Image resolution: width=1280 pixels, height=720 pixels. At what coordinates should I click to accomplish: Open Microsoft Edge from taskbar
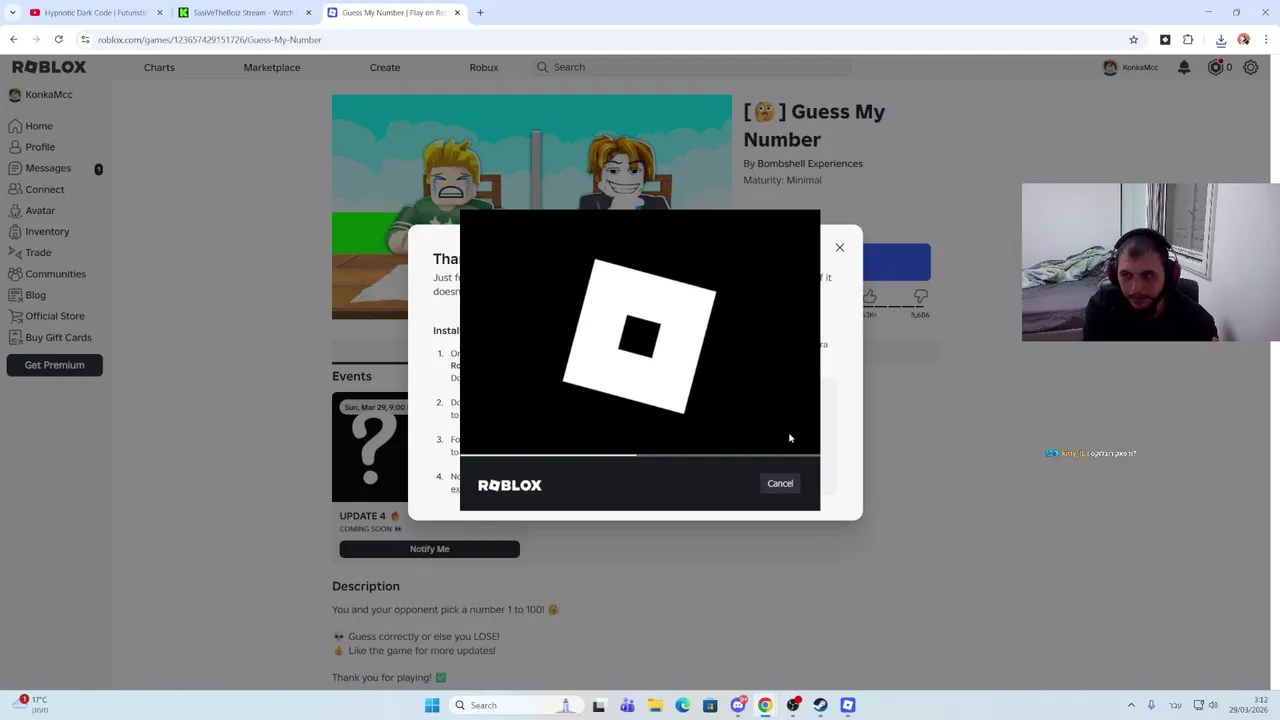tap(683, 705)
